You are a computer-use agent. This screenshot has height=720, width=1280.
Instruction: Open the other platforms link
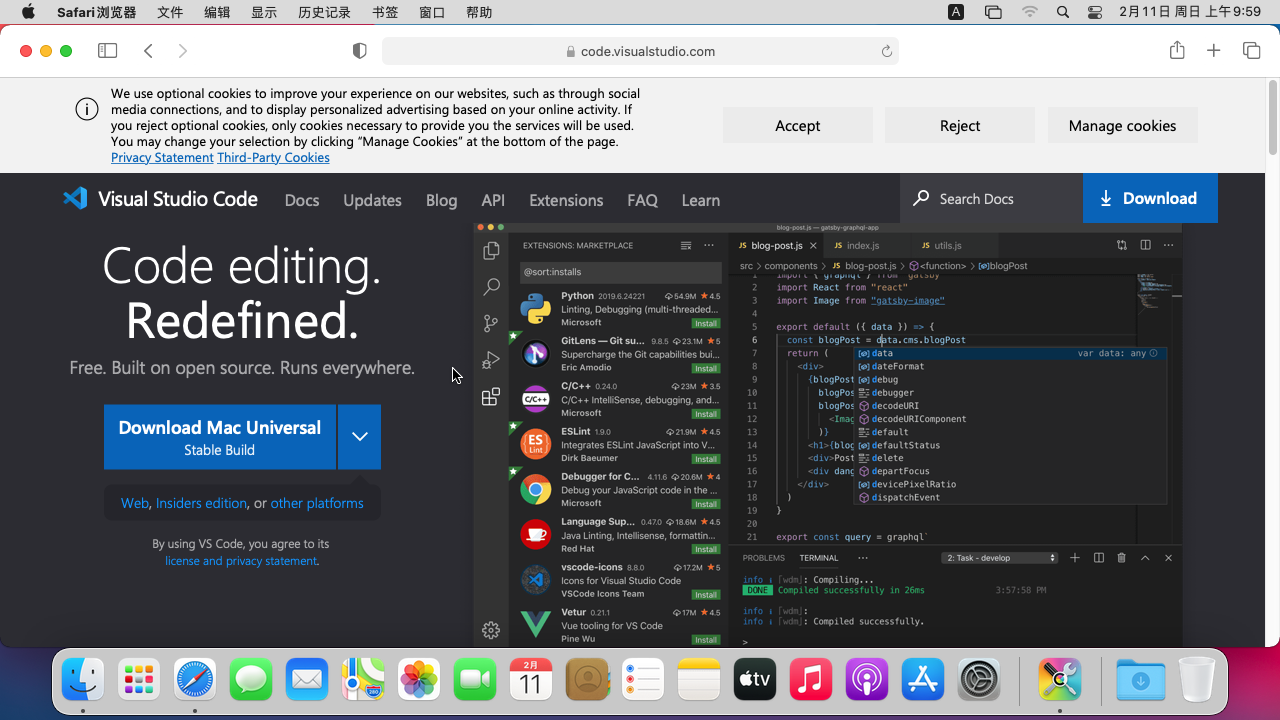pyautogui.click(x=317, y=503)
